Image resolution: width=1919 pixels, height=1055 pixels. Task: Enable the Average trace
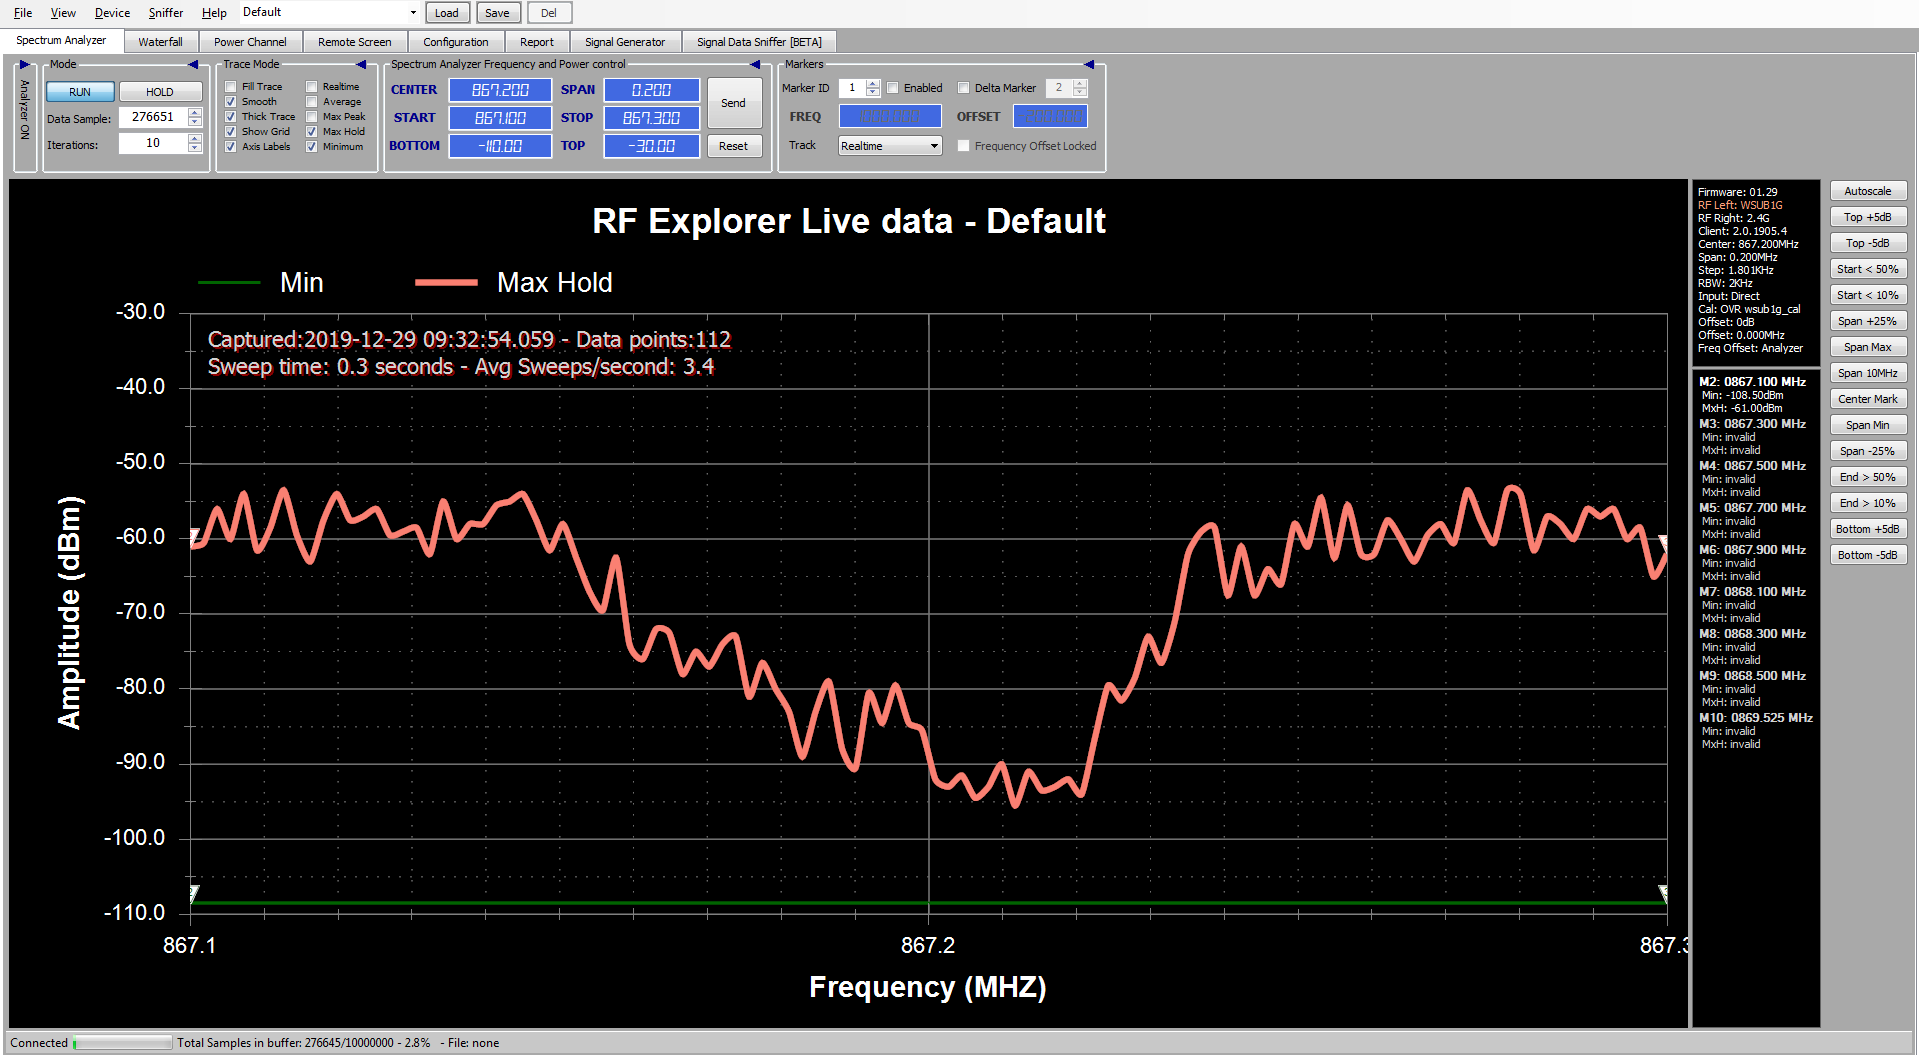click(x=312, y=102)
